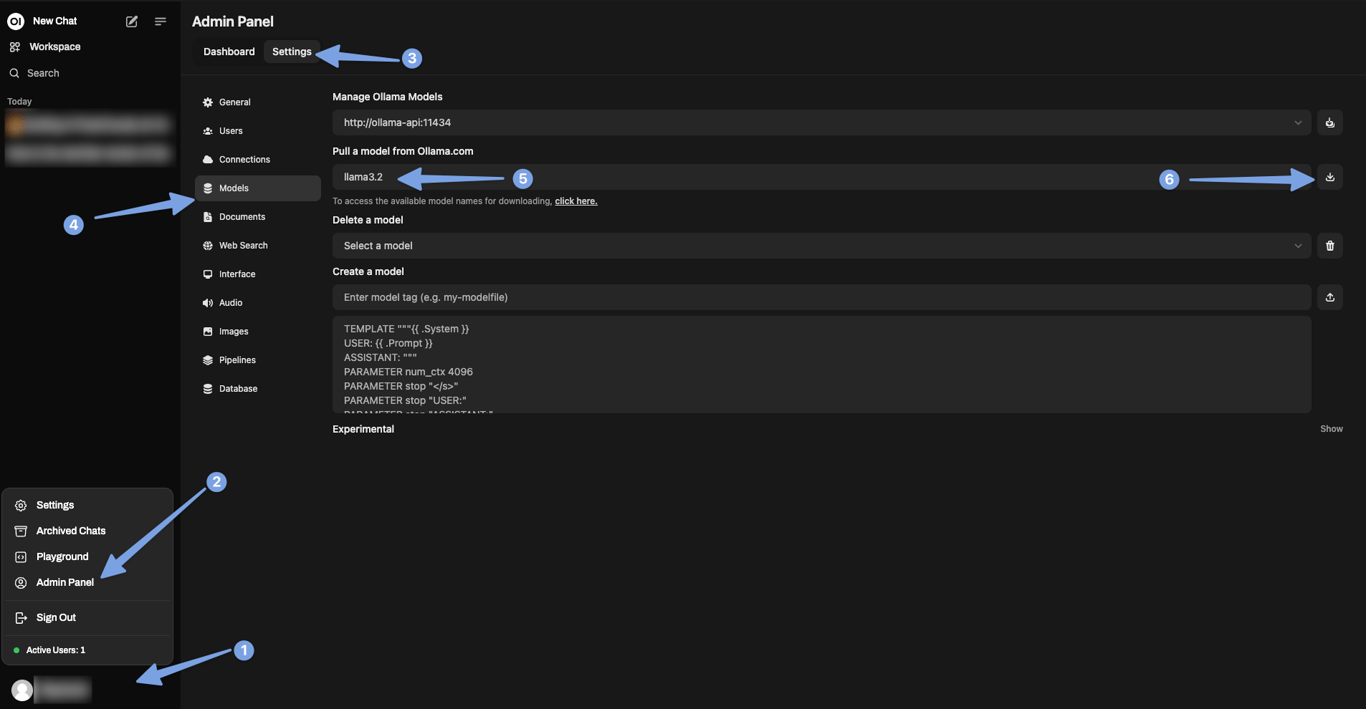Click the user profile avatar

click(22, 690)
